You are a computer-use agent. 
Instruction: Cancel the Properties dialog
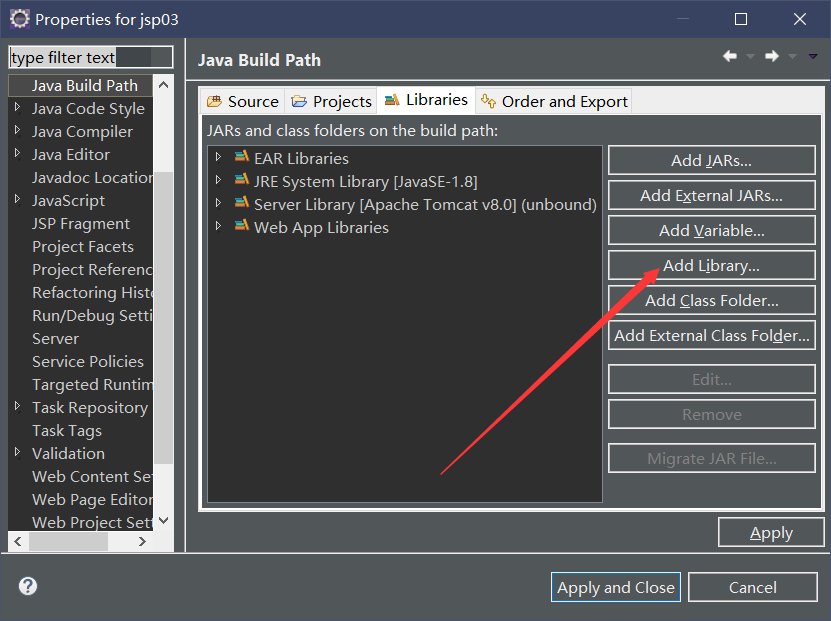click(x=753, y=587)
